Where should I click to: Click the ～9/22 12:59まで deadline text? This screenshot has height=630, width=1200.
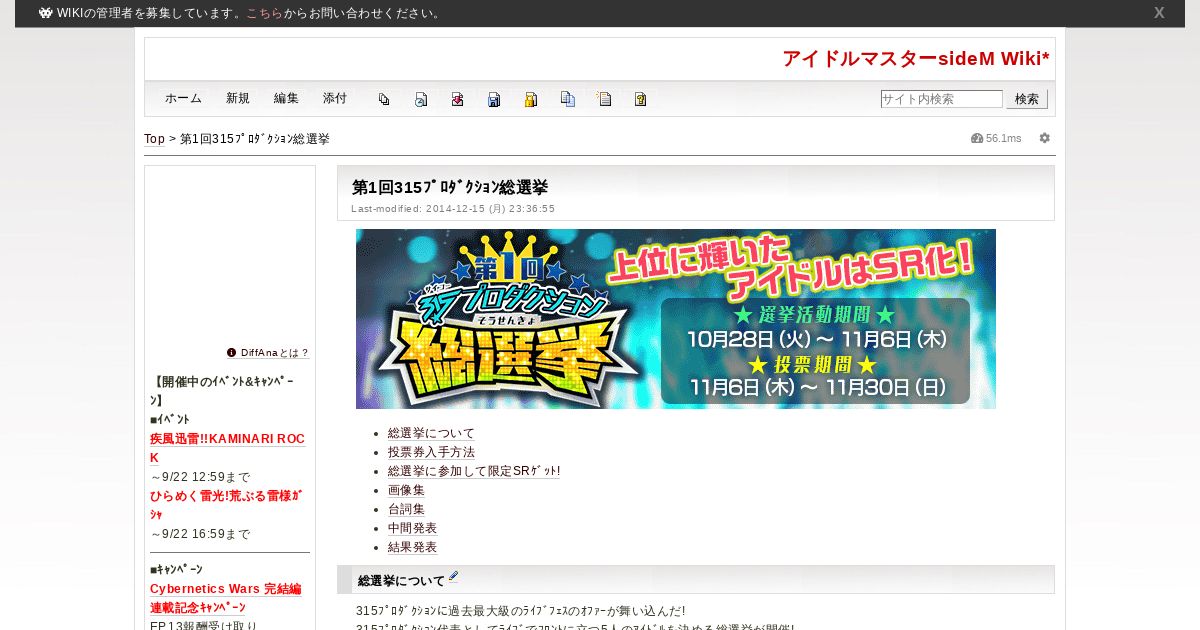(200, 477)
